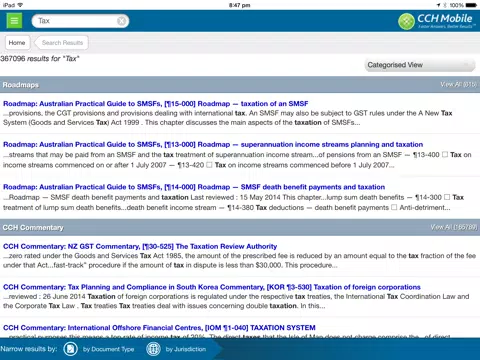Screen dimensions: 480x360
Task: Tap the 367096 results for Tax text
Action: point(40,59)
